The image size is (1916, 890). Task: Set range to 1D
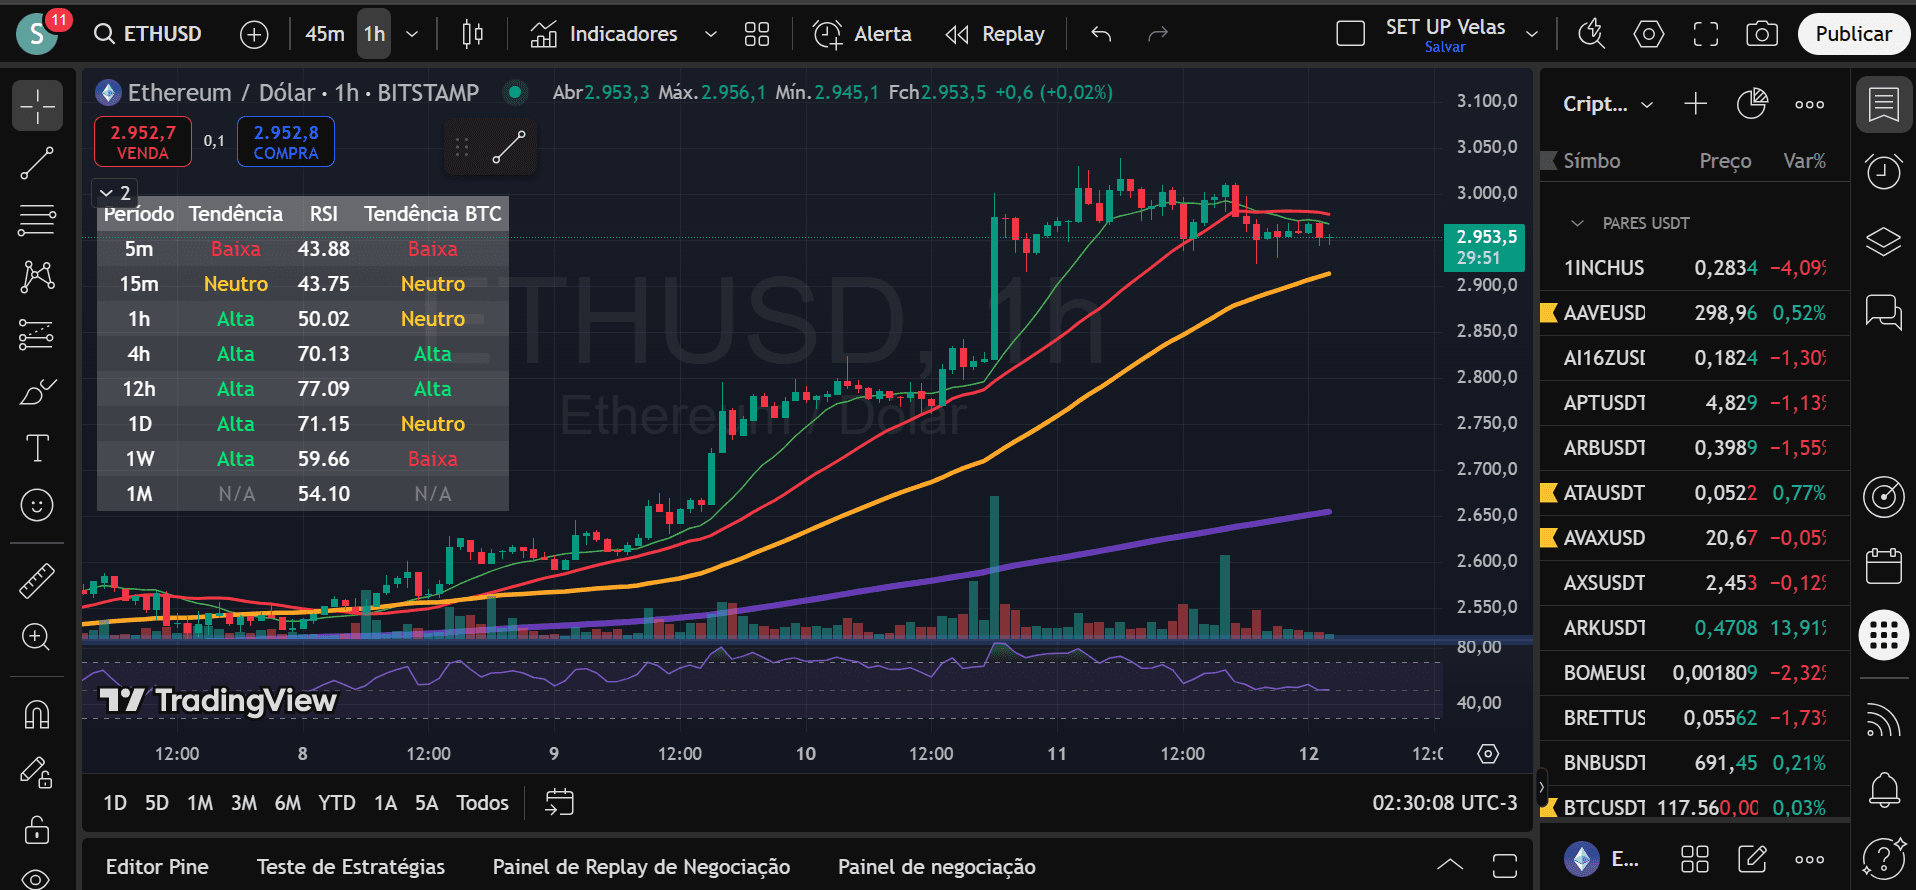pyautogui.click(x=115, y=803)
